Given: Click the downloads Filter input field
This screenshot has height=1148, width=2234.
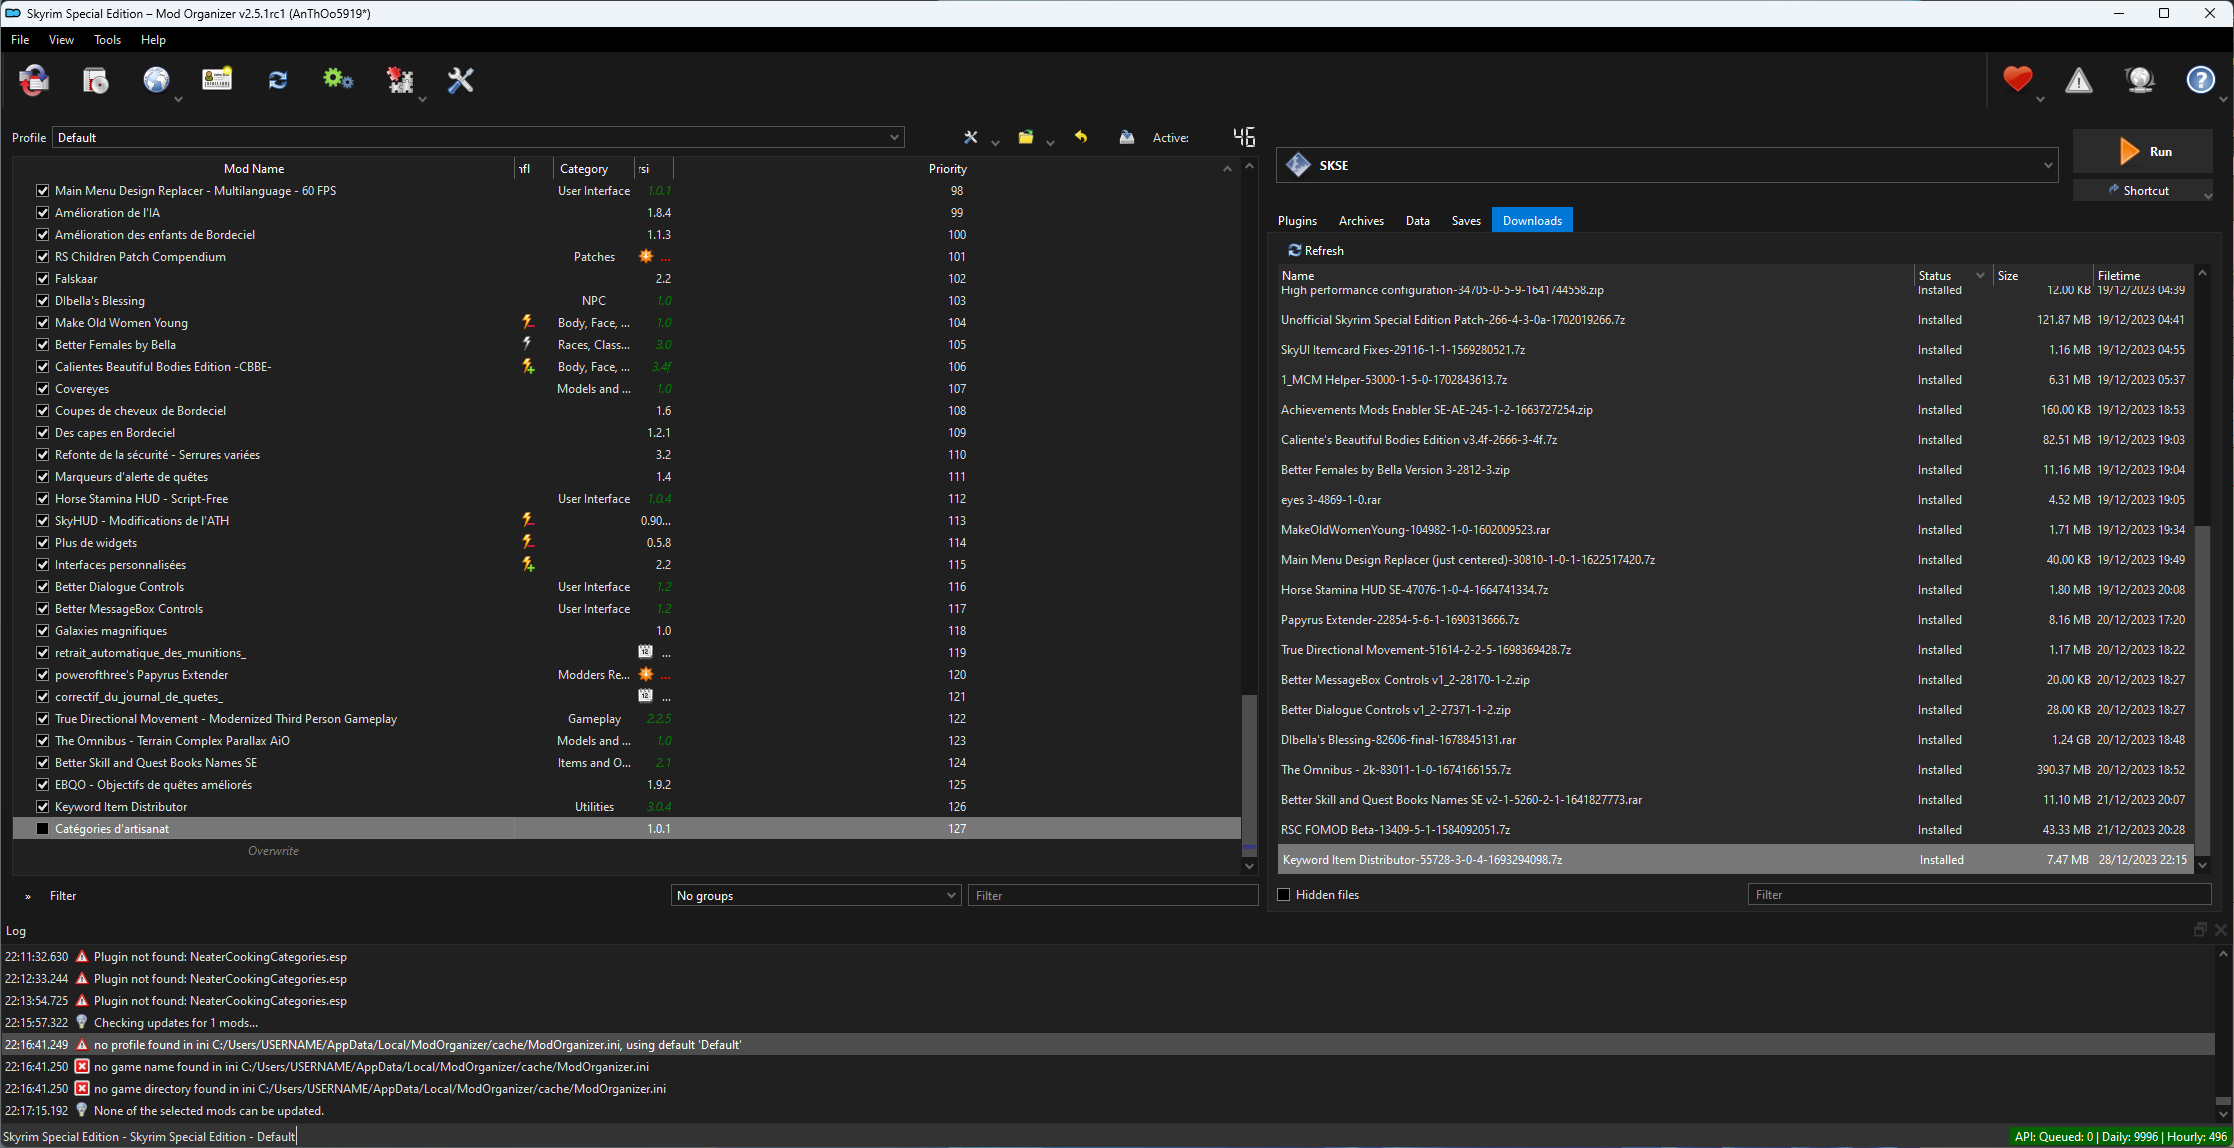Looking at the screenshot, I should coord(1978,895).
